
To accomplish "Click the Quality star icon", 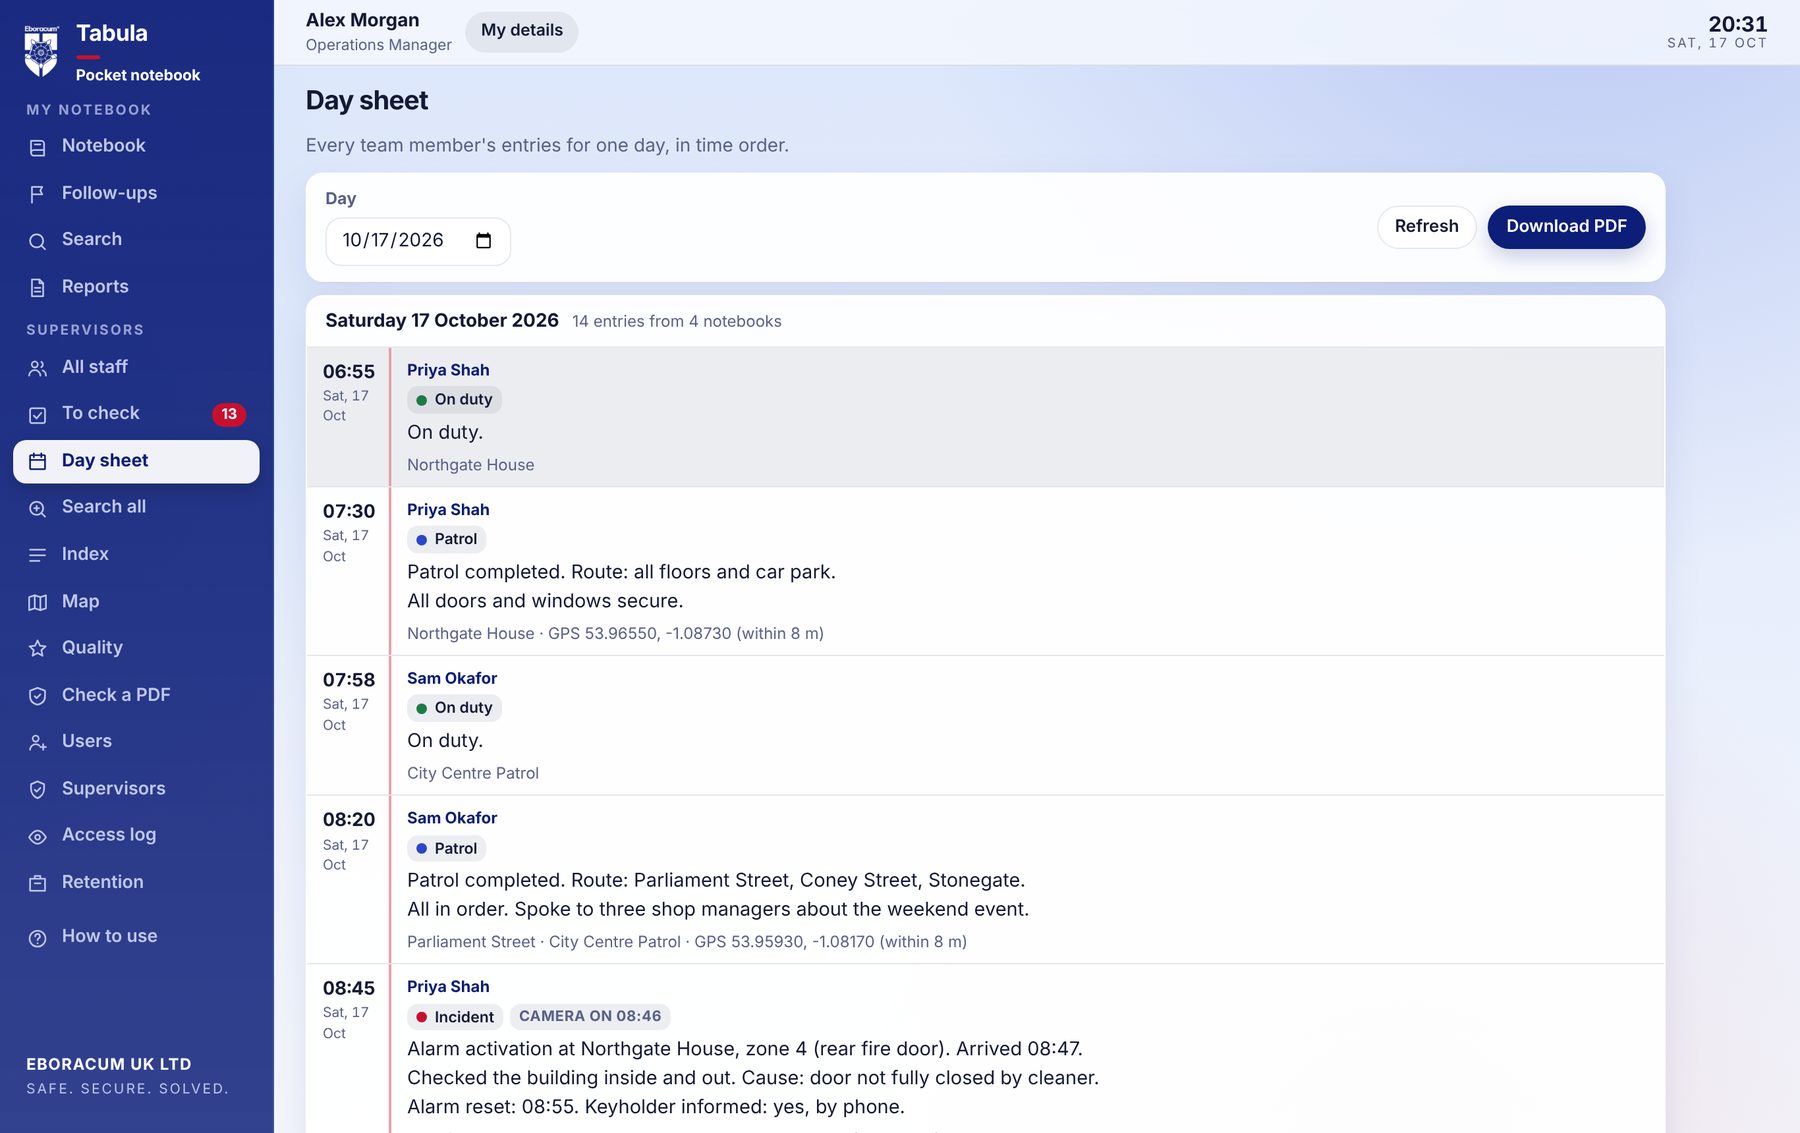I will coord(38,649).
